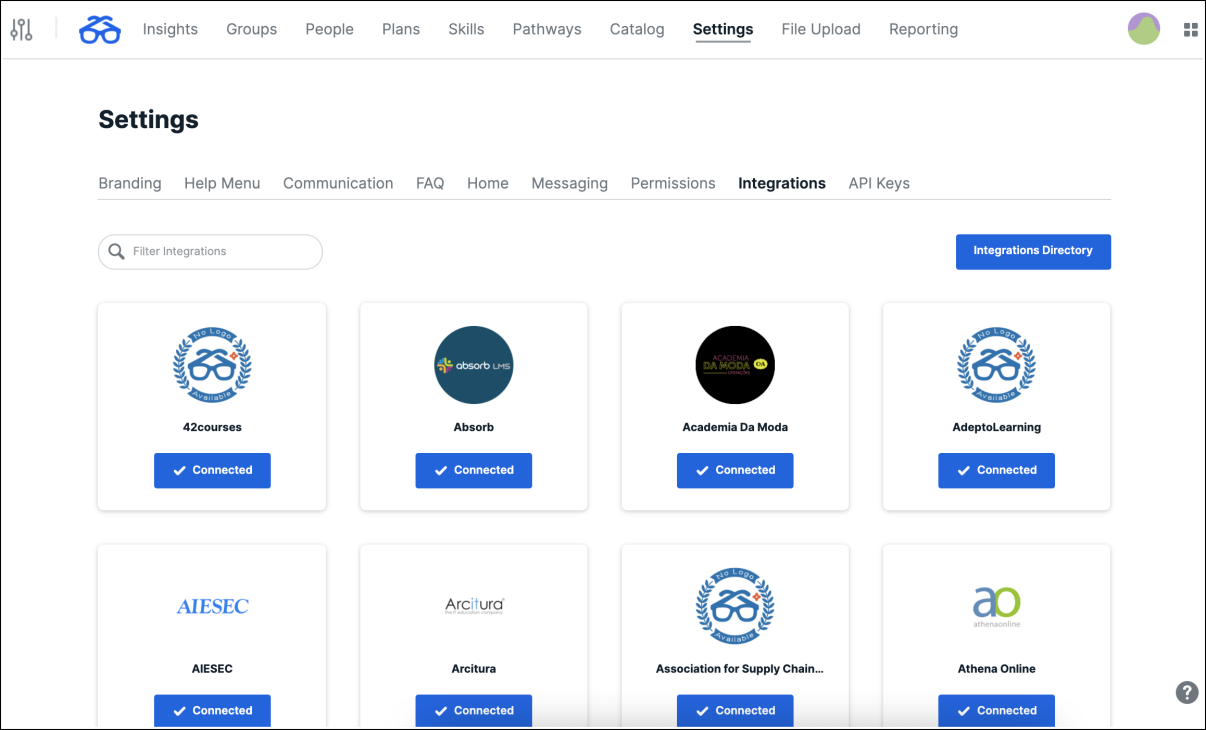The image size is (1206, 730).
Task: Click Connected on Association for Supply Chain
Action: pyautogui.click(x=735, y=710)
